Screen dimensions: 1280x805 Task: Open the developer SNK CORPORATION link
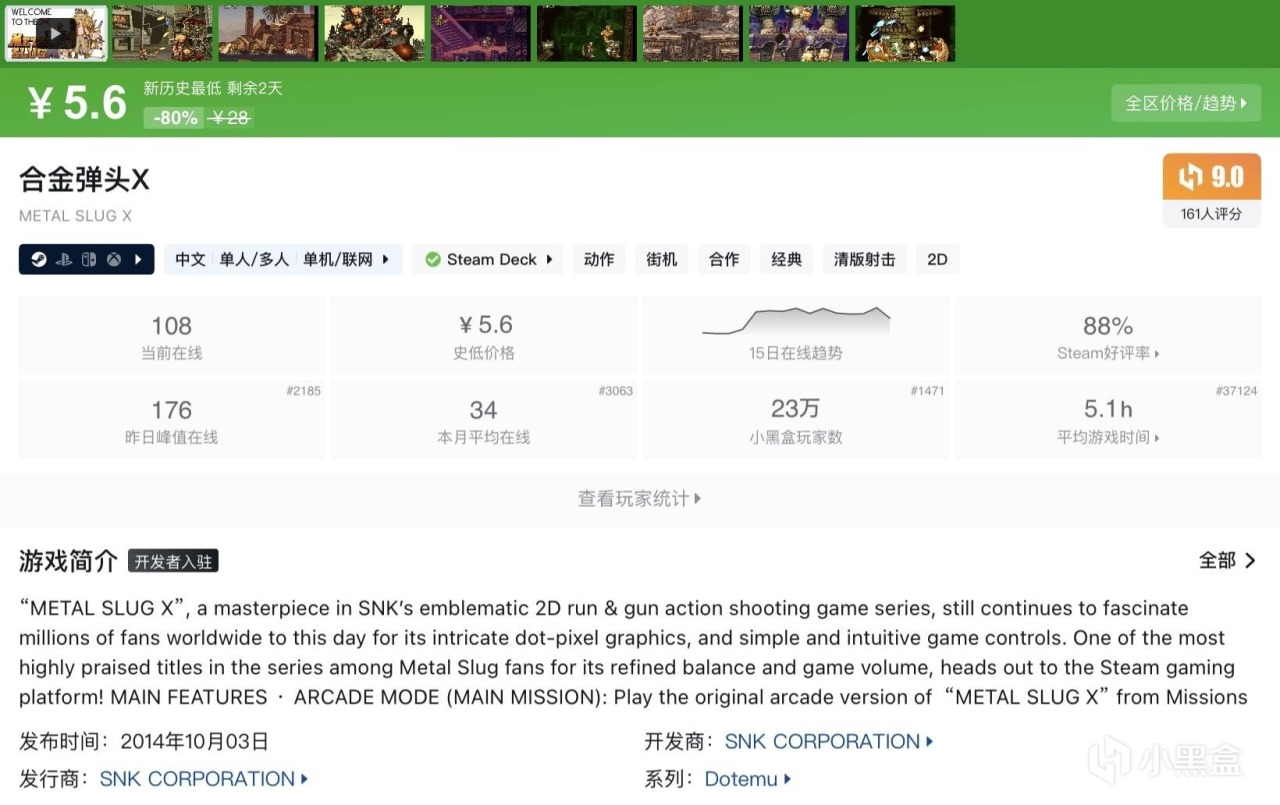pyautogui.click(x=829, y=741)
